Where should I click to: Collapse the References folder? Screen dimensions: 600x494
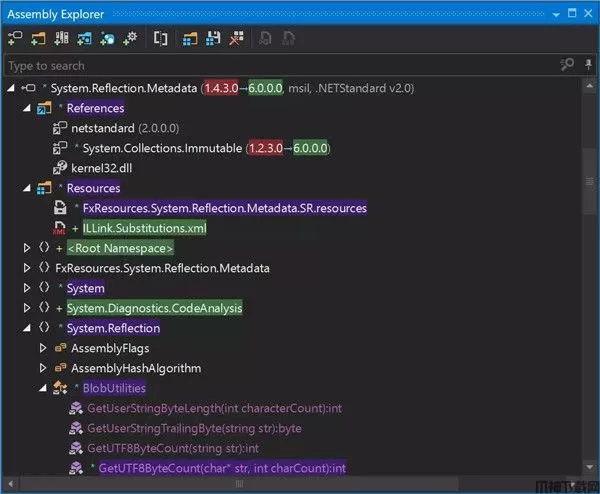tap(27, 108)
